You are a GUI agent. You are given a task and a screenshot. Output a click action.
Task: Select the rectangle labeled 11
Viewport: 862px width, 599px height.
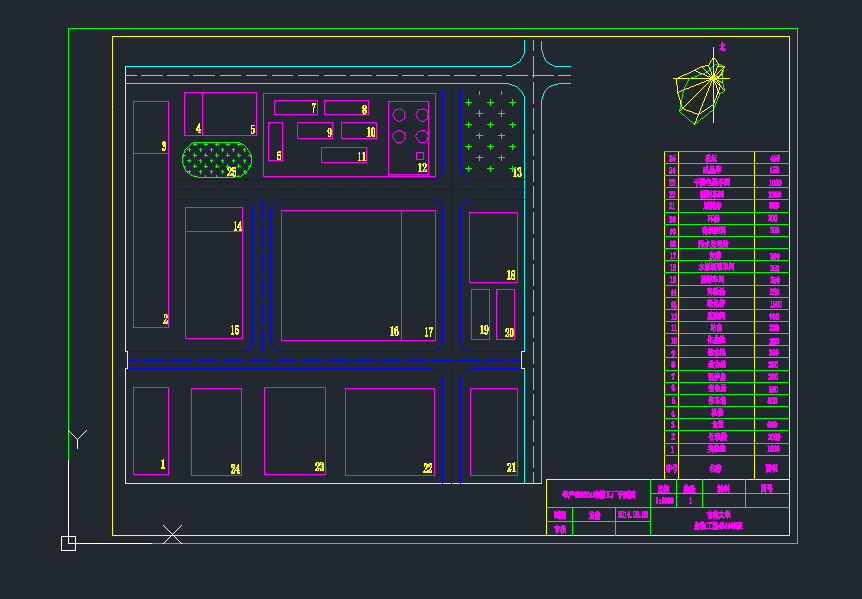click(x=343, y=155)
